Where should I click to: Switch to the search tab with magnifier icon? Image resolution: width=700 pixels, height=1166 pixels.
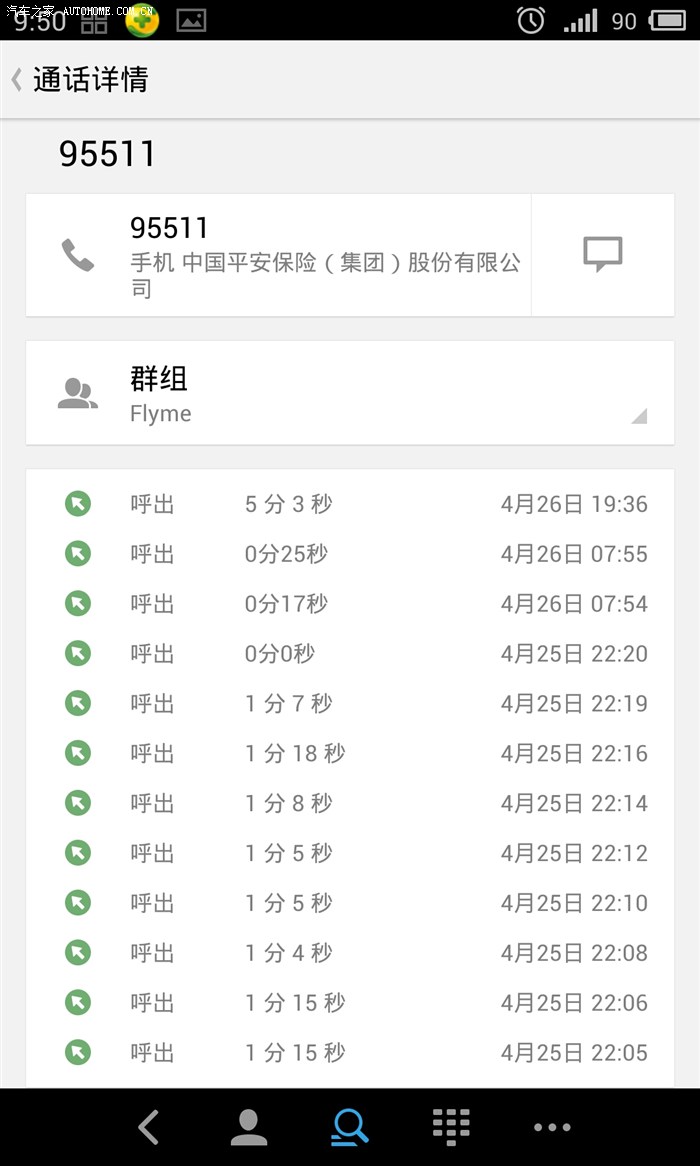point(349,1126)
